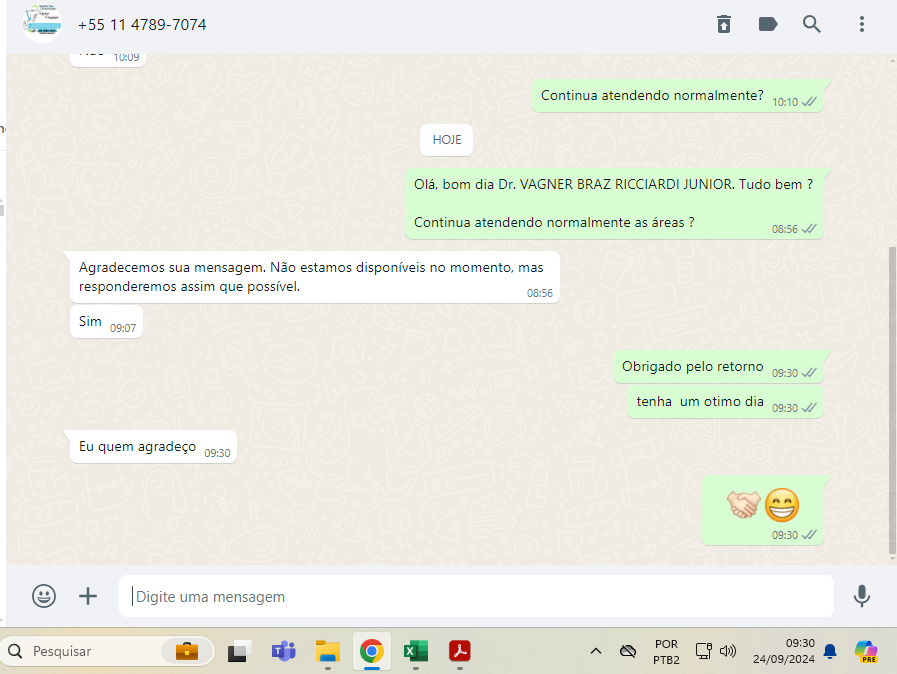
Task: Start recording a voice message
Action: pyautogui.click(x=862, y=596)
